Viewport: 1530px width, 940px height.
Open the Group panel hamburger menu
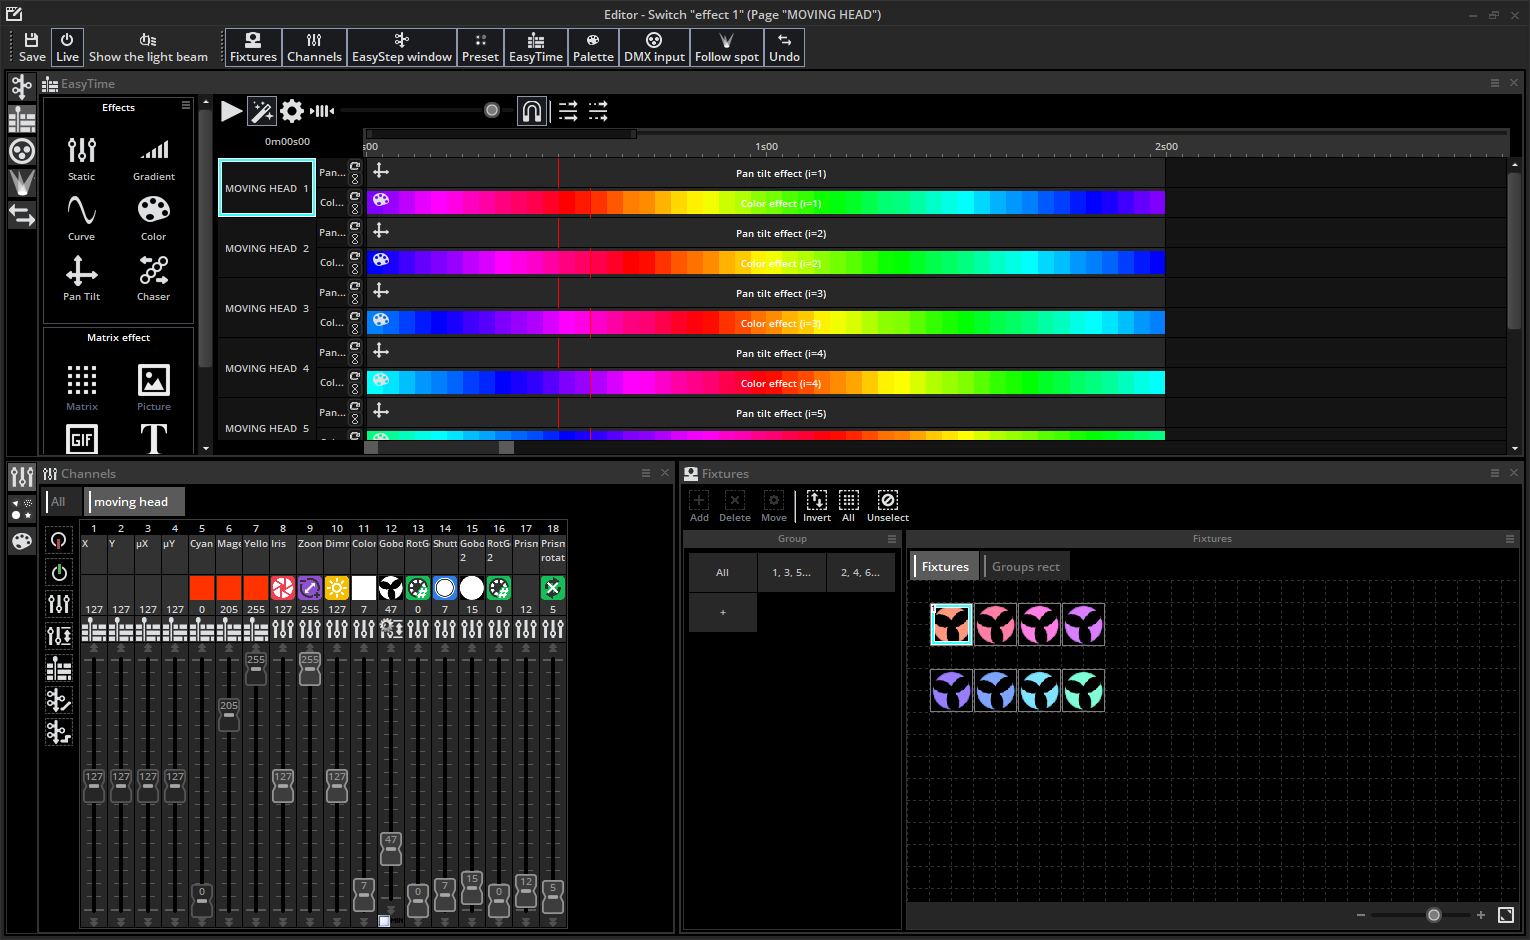click(892, 539)
